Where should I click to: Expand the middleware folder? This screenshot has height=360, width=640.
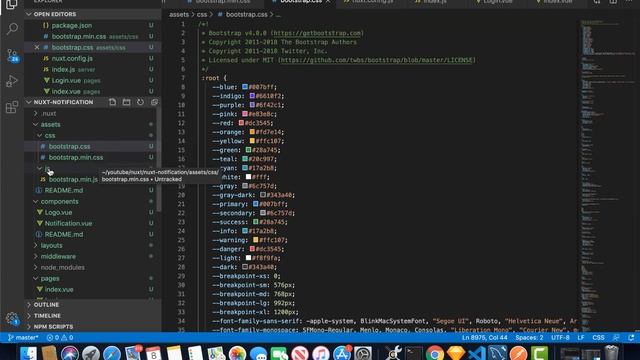pyautogui.click(x=58, y=256)
